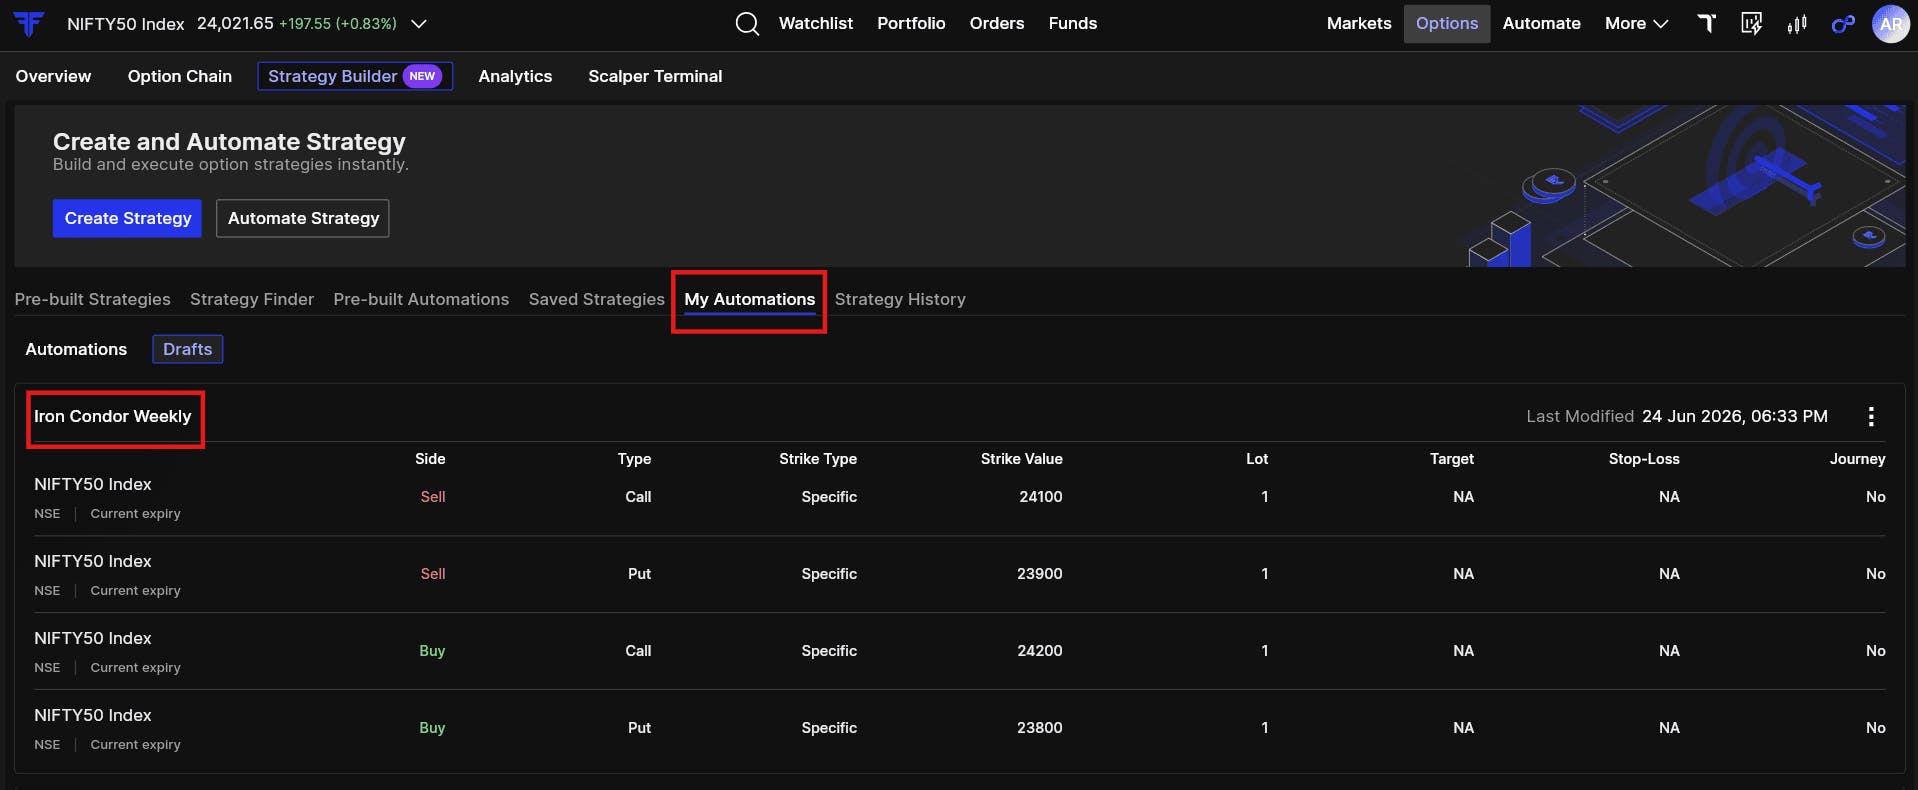Click the Strike Type column header
Screen dimensions: 1918x790
tap(818, 459)
